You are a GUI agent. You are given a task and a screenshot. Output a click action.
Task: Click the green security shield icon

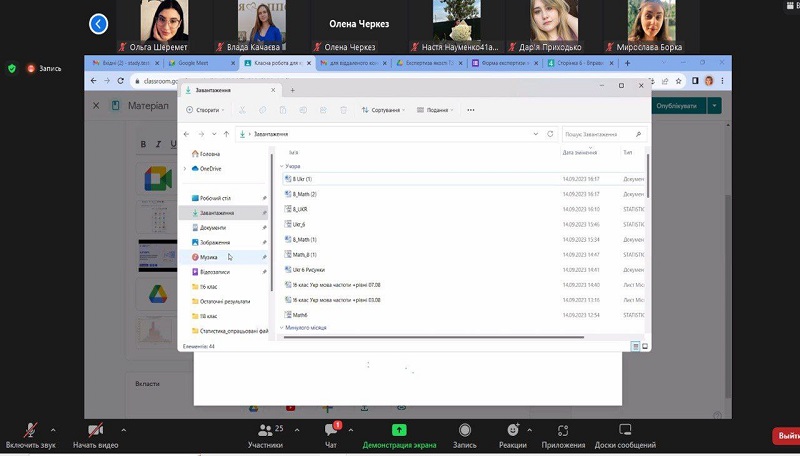(x=12, y=68)
